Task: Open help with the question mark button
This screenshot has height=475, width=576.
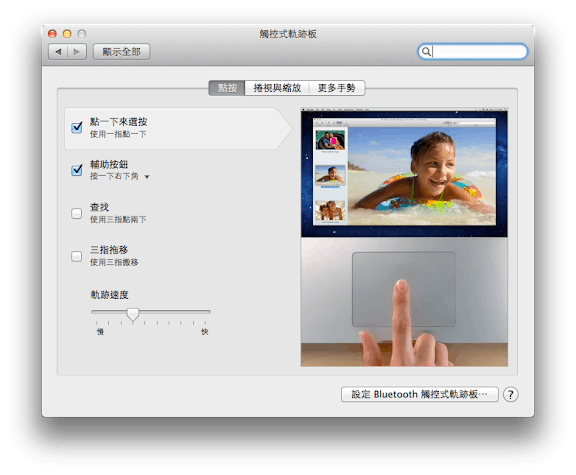Action: 511,395
